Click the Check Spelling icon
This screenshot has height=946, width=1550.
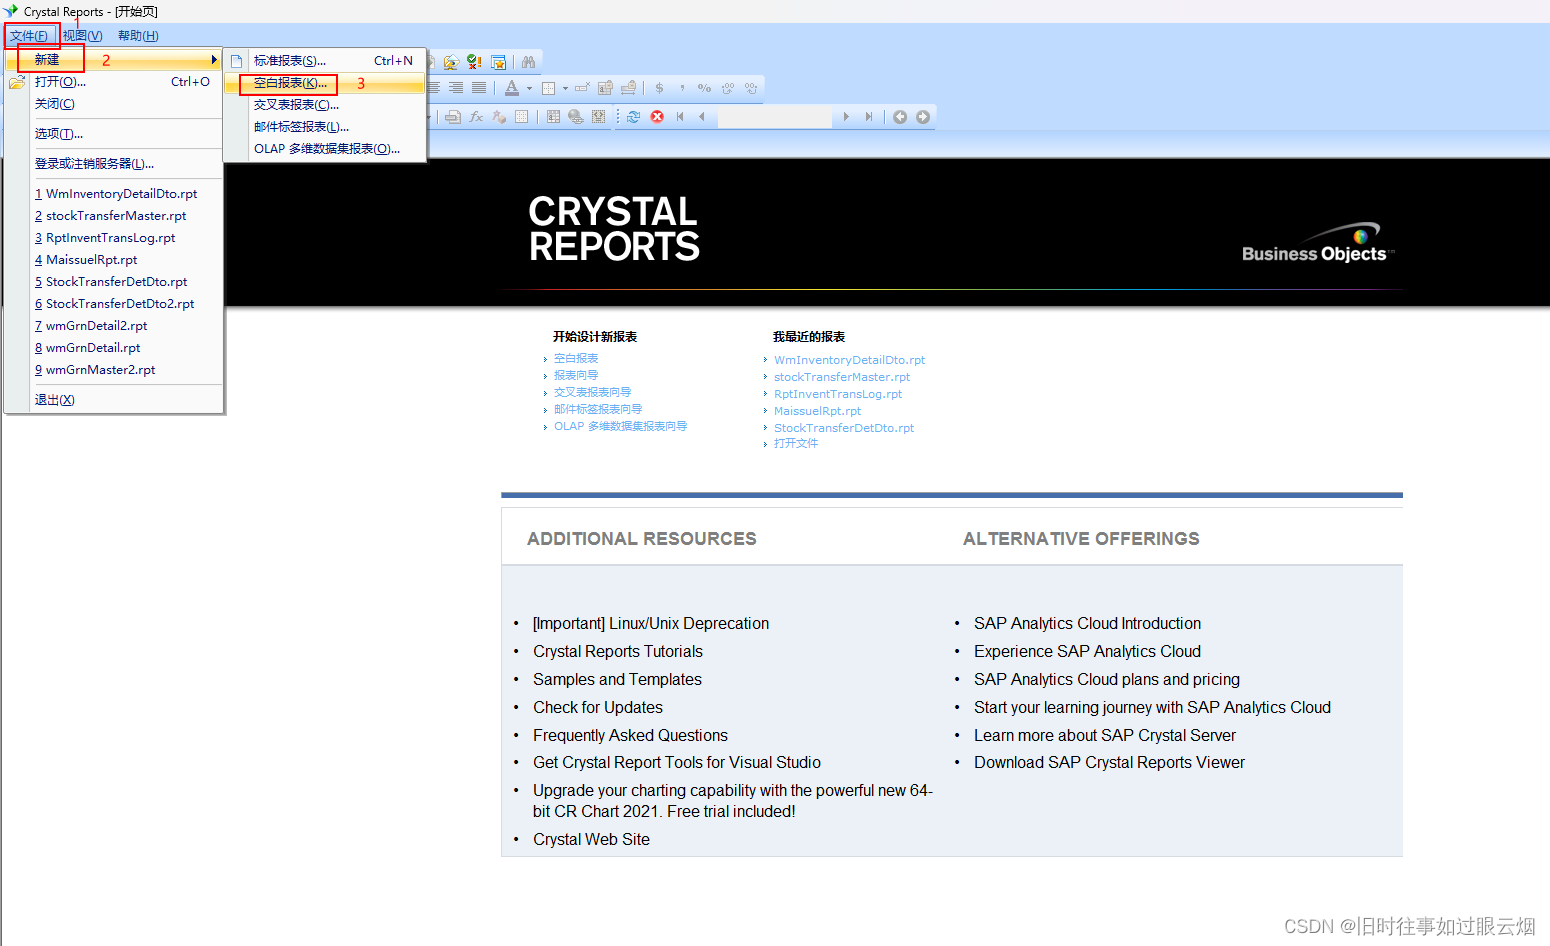[x=473, y=61]
